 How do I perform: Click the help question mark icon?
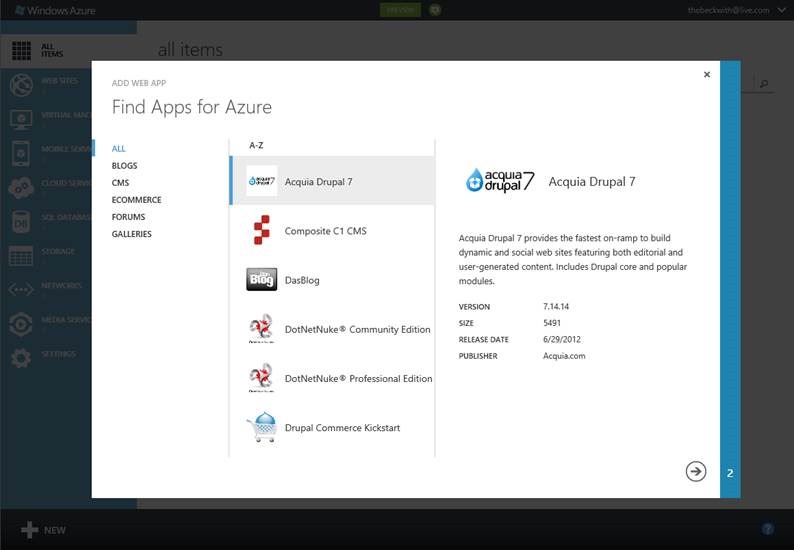coord(768,529)
